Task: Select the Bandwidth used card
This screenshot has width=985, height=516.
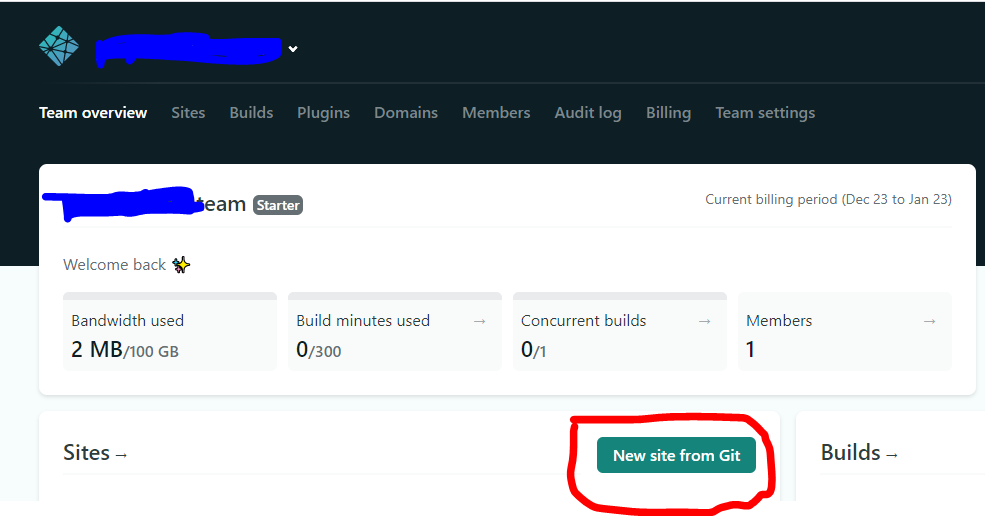Action: (x=170, y=331)
